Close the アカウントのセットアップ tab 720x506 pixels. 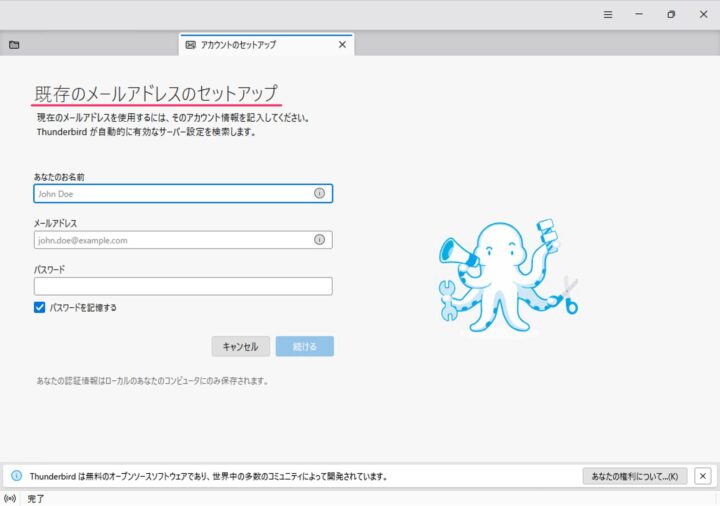pos(342,45)
